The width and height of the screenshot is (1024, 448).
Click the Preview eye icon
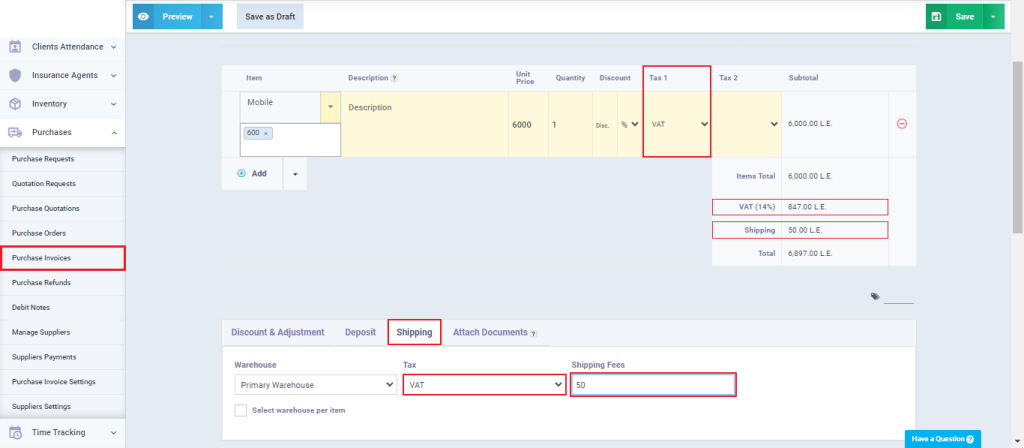(143, 17)
